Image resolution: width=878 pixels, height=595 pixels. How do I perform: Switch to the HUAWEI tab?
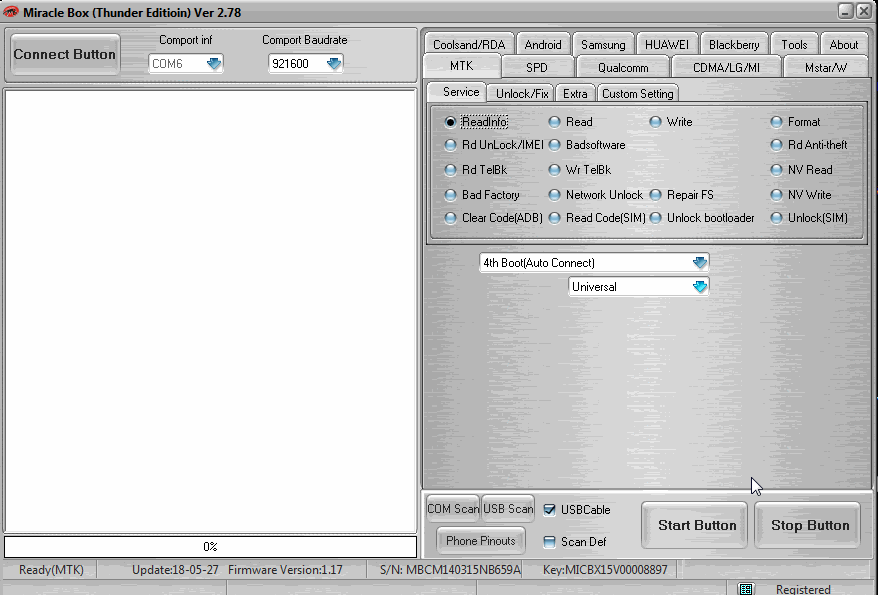pyautogui.click(x=666, y=44)
